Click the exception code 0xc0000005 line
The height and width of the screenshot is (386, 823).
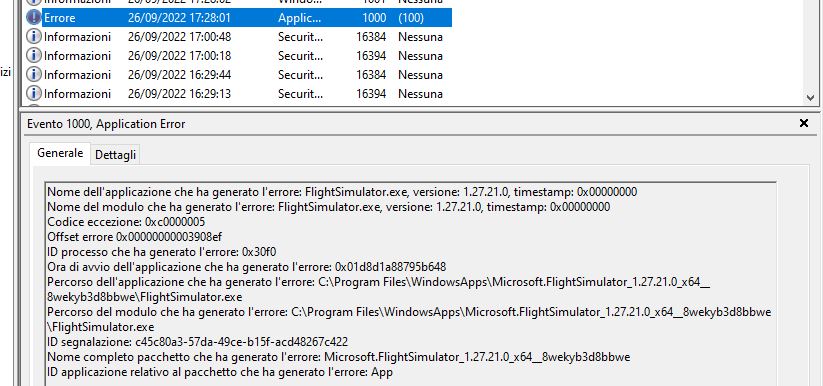tap(126, 222)
